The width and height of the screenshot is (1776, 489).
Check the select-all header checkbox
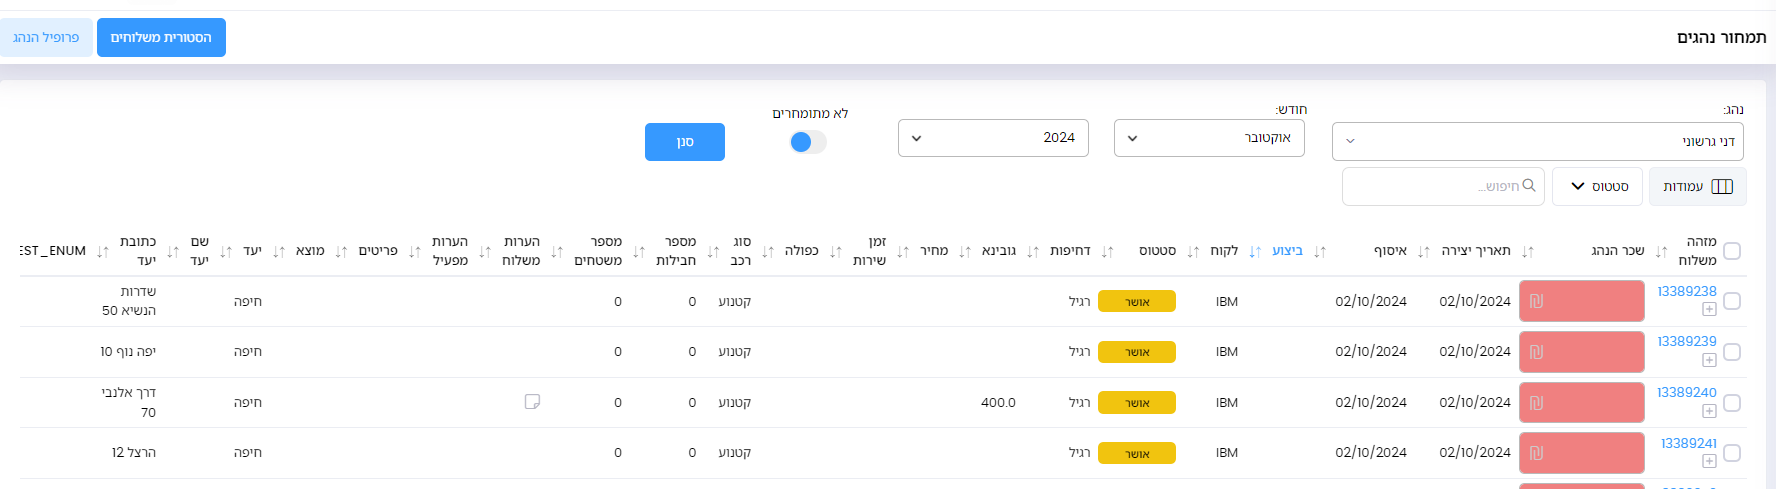[1732, 251]
